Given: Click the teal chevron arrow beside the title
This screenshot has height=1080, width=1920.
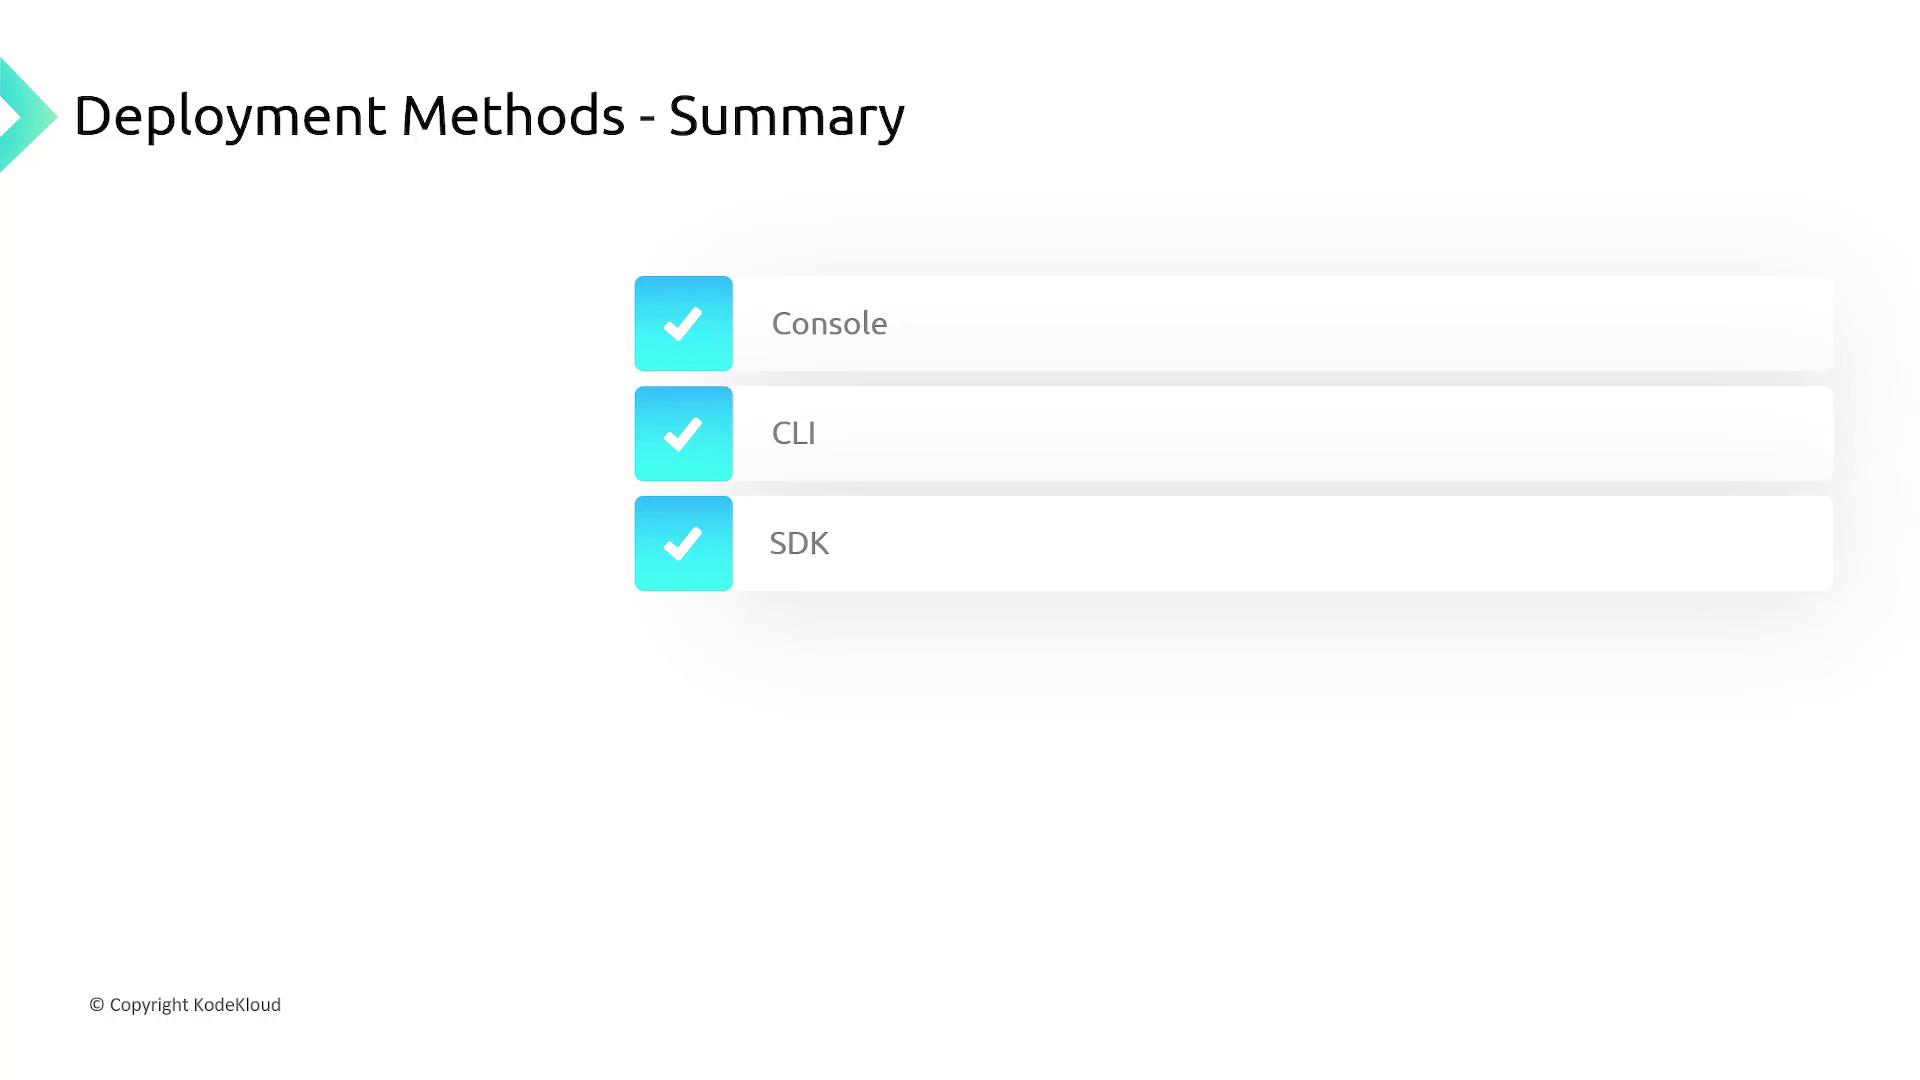Looking at the screenshot, I should 25,116.
